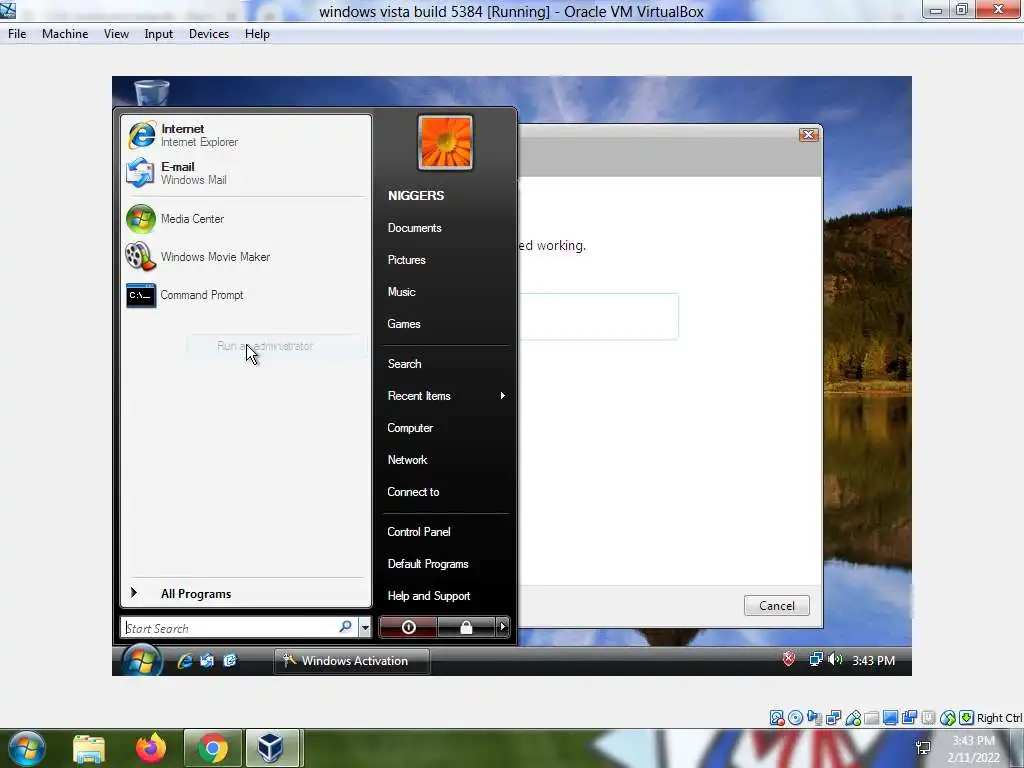
Task: Click the guest network tray icon
Action: 816,660
